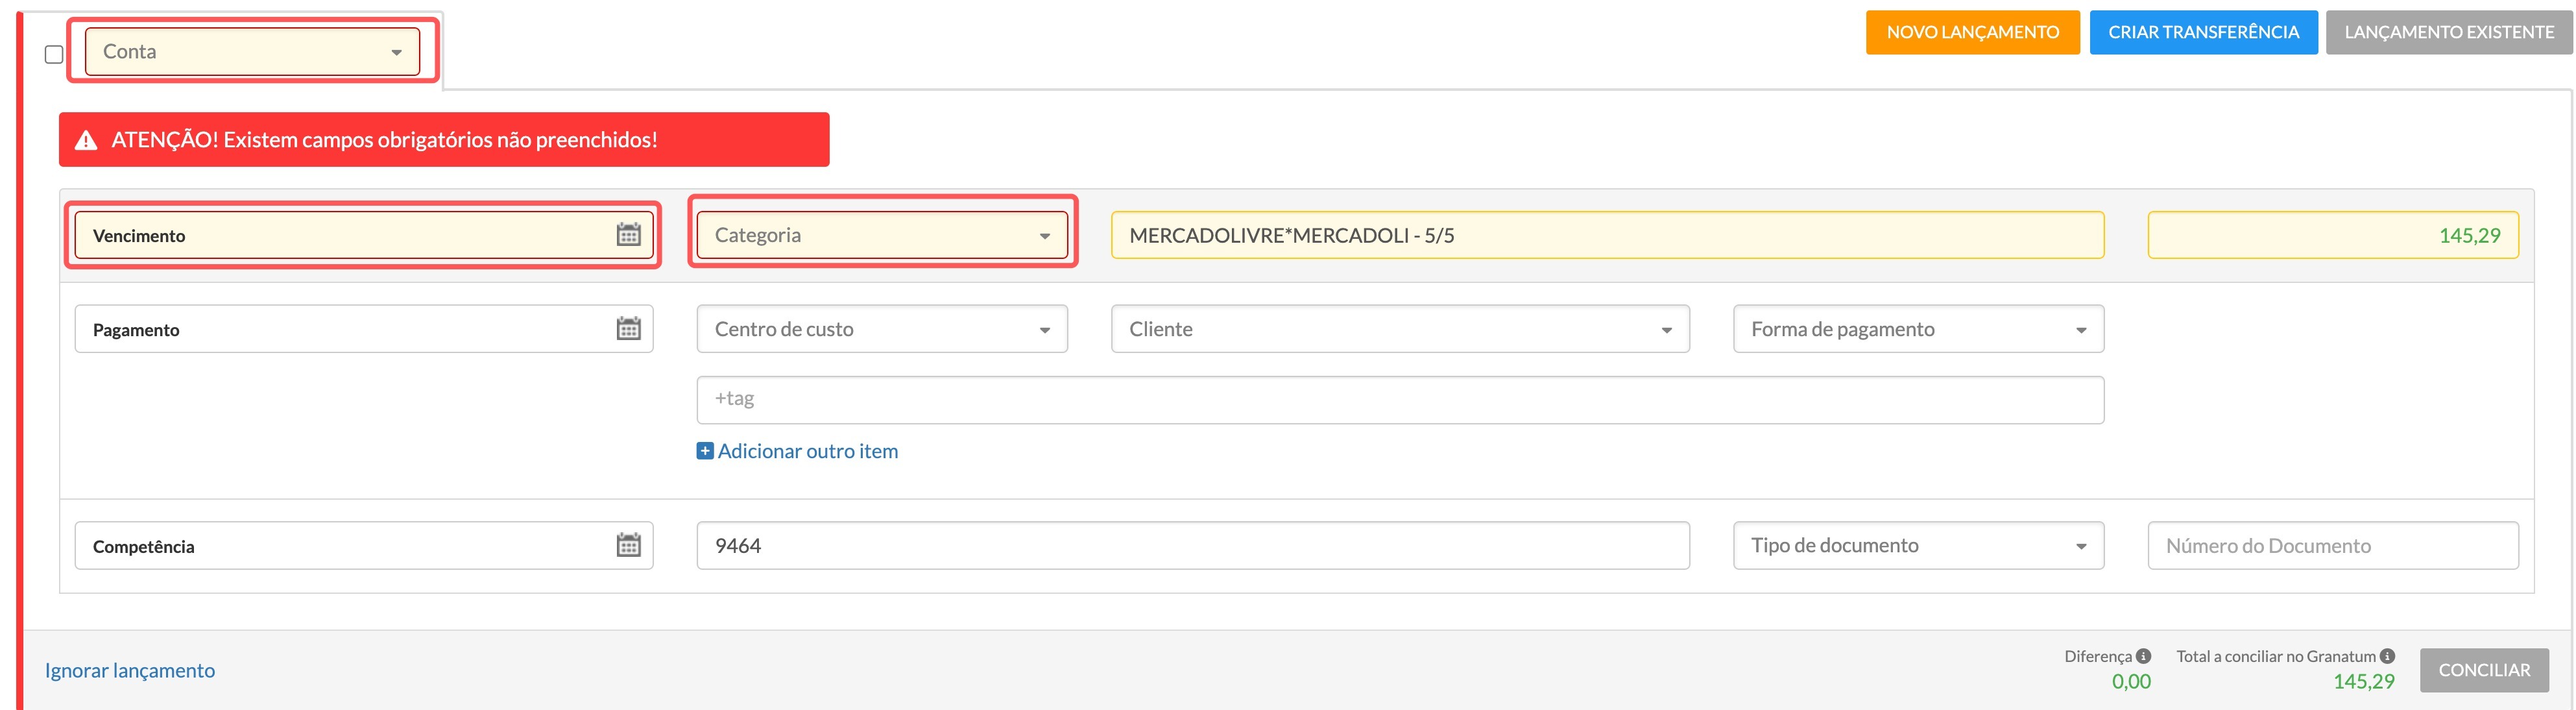
Task: Click the warning triangle icon in the alert
Action: tap(87, 140)
